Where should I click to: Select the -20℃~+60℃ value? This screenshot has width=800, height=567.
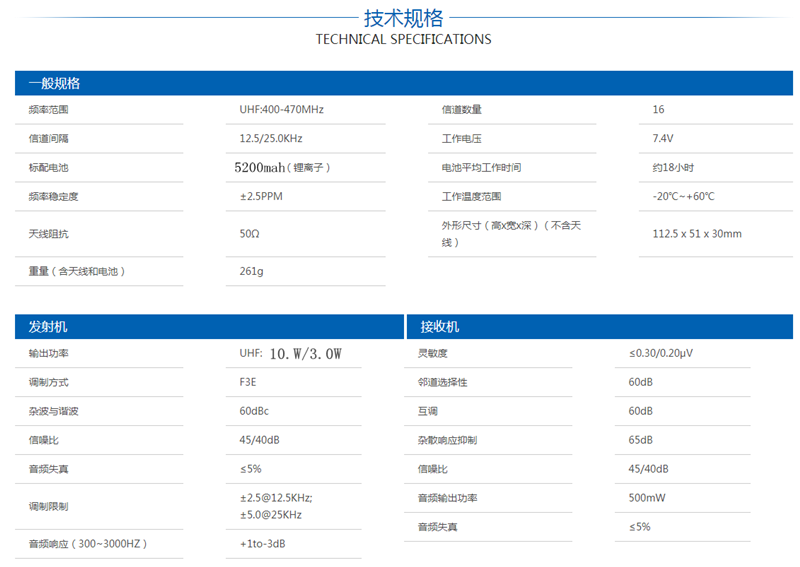coord(684,197)
